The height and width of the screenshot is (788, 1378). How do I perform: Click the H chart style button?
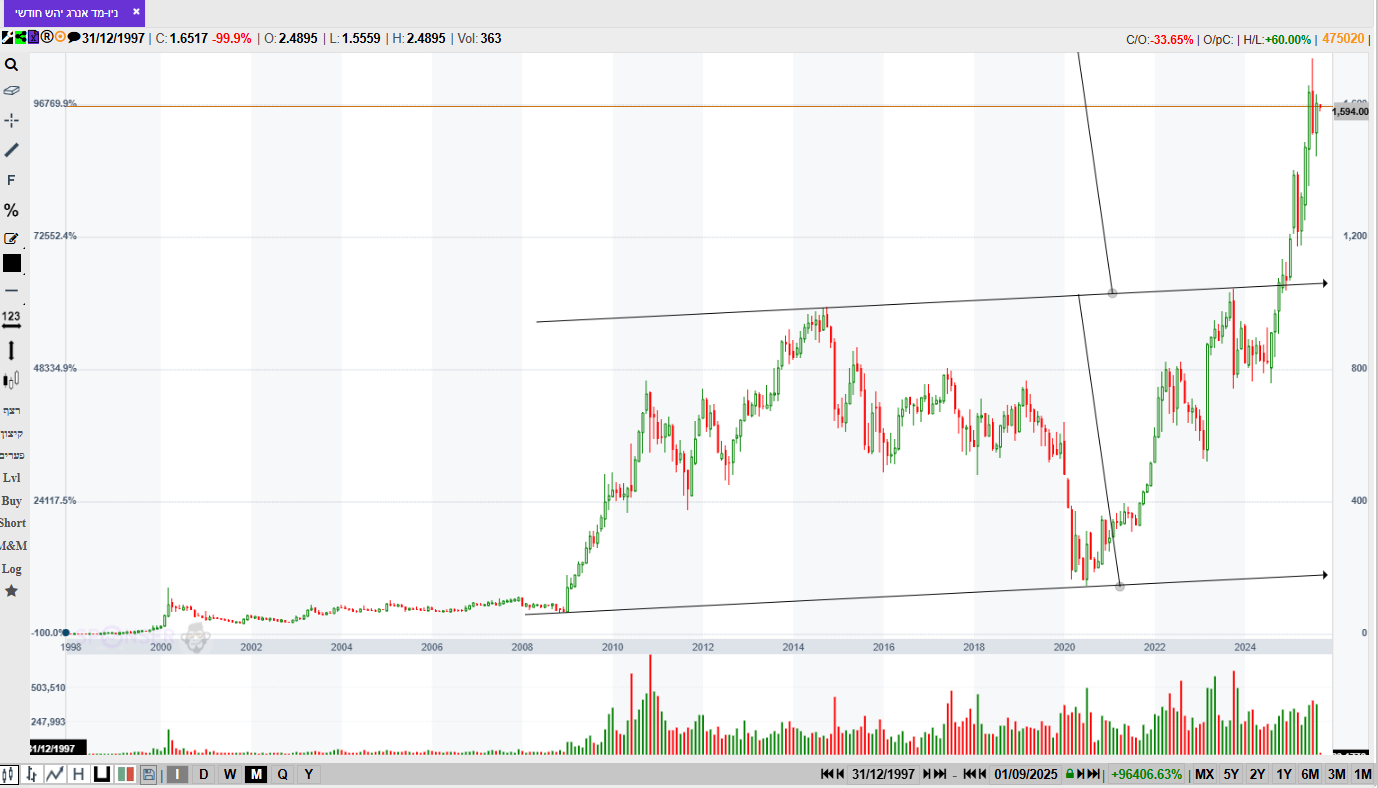click(x=78, y=774)
